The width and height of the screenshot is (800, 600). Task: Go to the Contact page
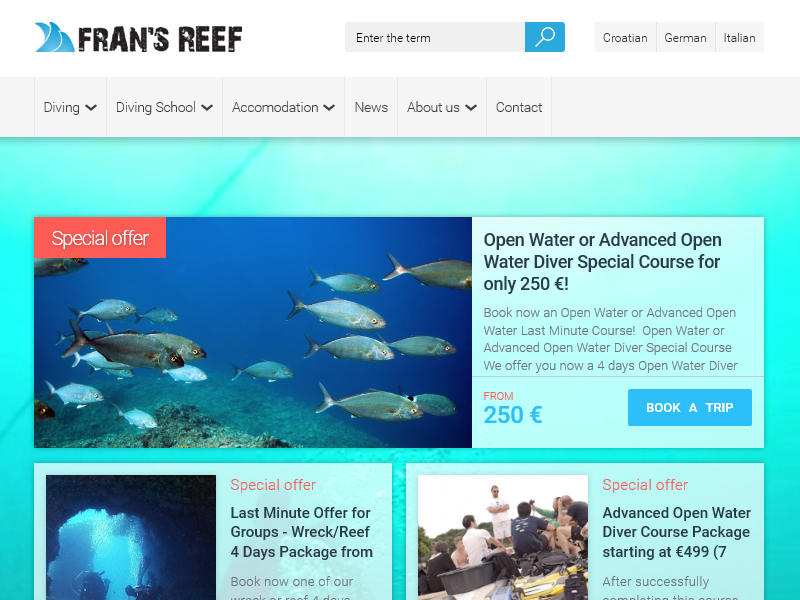pos(519,107)
